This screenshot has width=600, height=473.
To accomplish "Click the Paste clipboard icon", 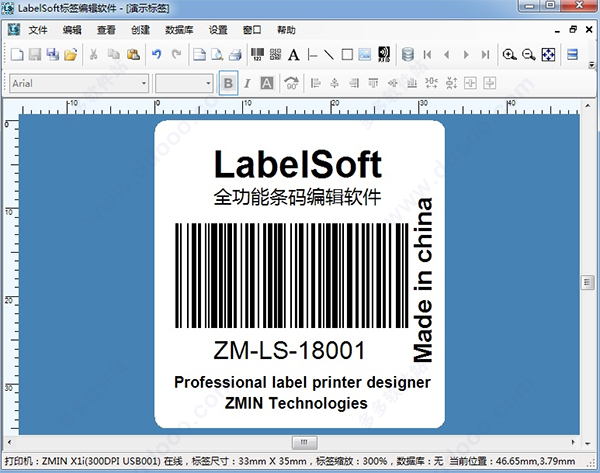I will pos(133,54).
